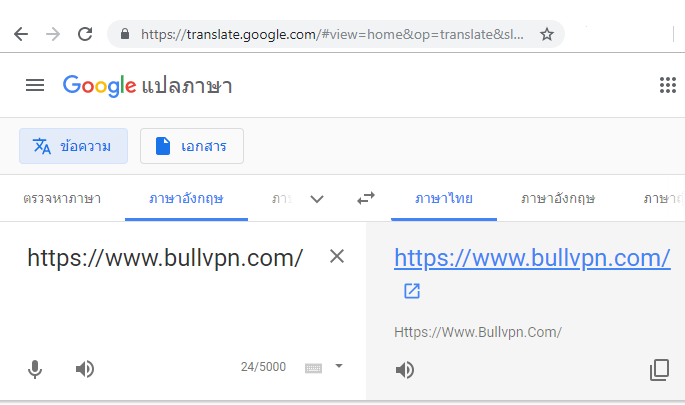The width and height of the screenshot is (685, 405).
Task: Swap source and target languages
Action: [366, 198]
